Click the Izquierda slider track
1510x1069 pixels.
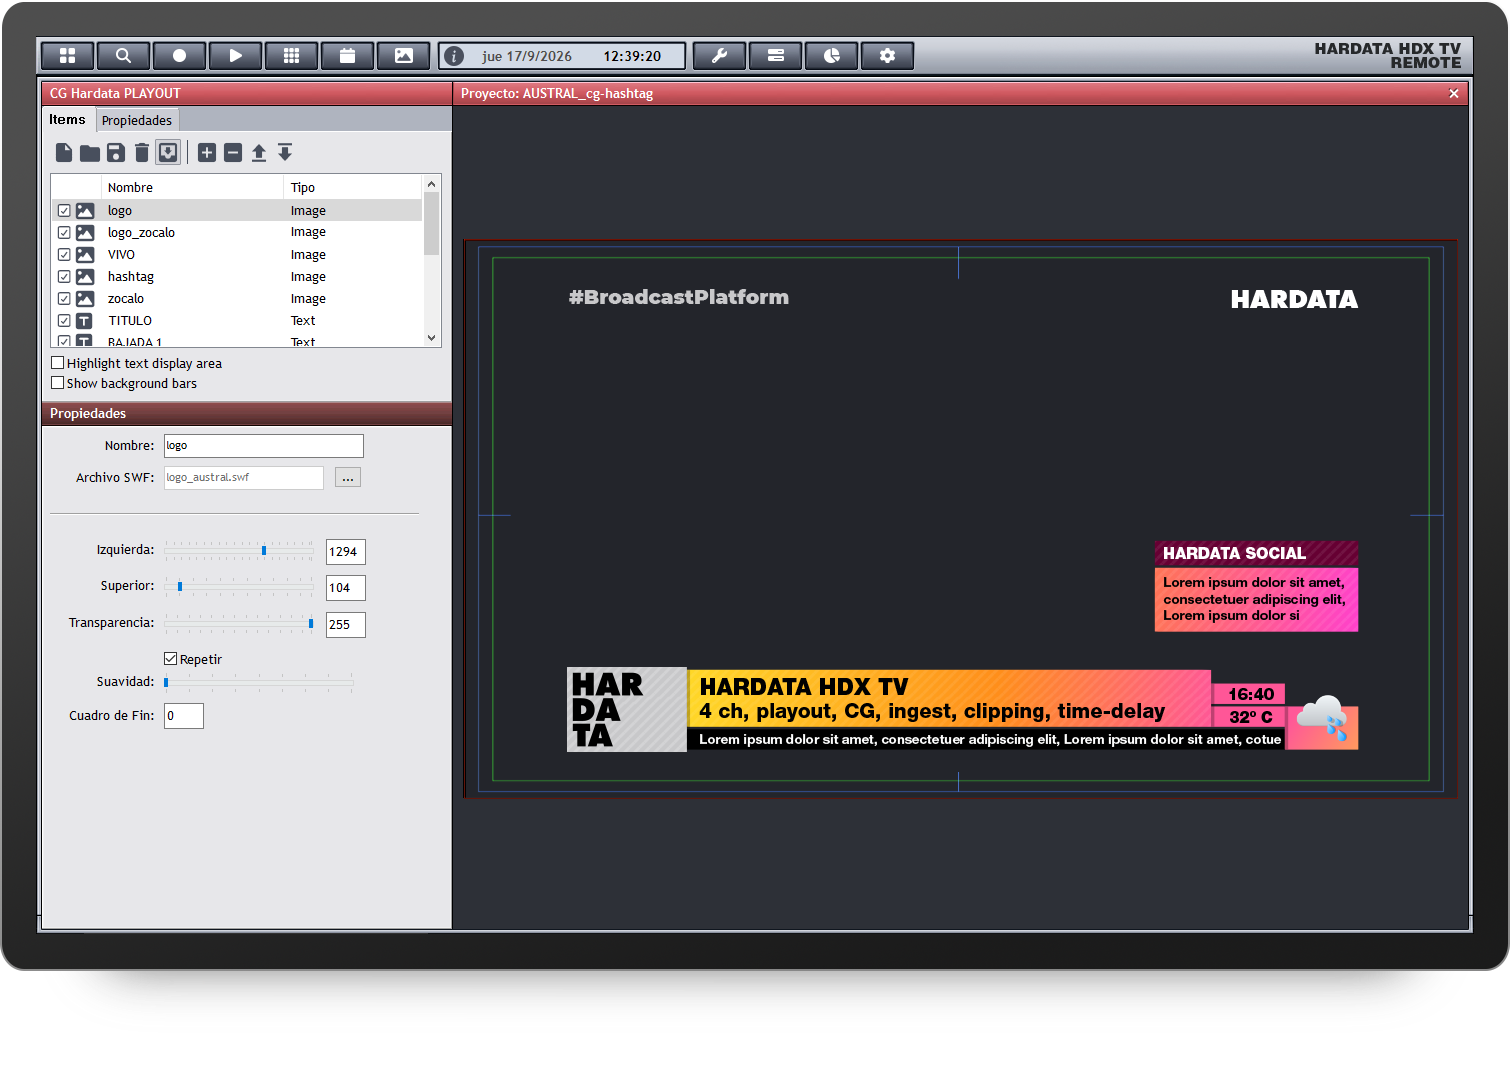click(x=239, y=551)
